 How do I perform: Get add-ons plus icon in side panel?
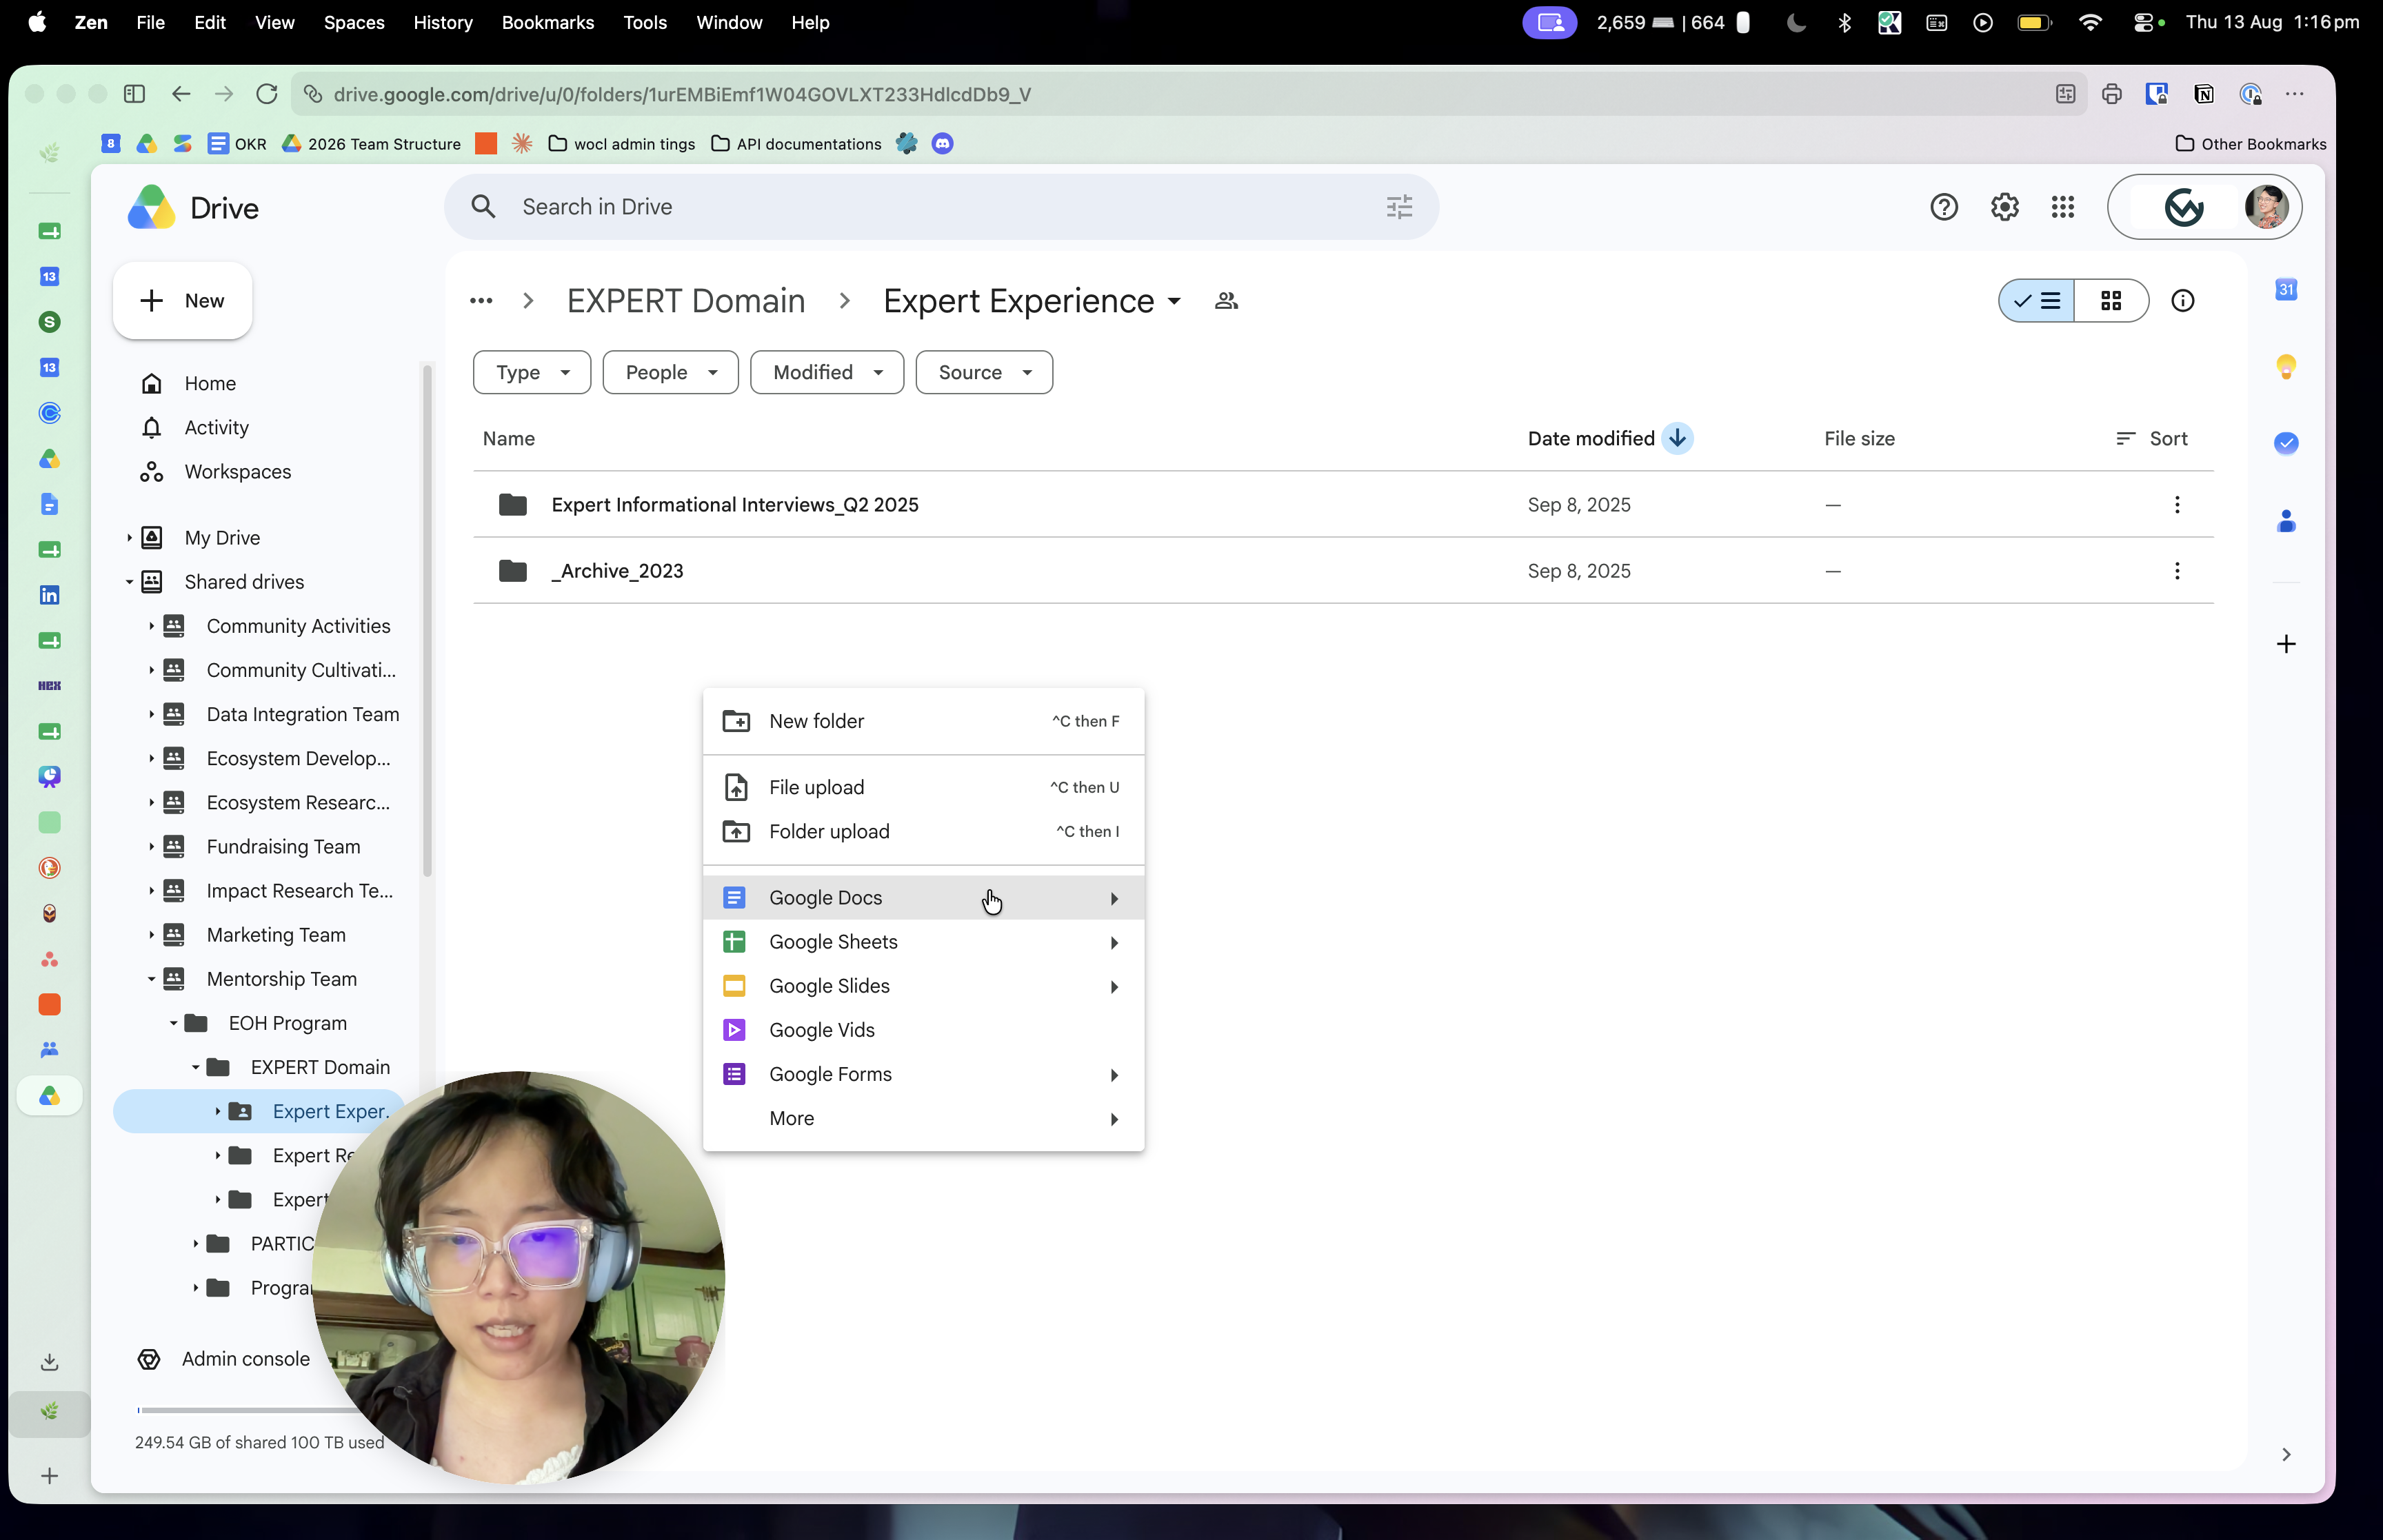pyautogui.click(x=2286, y=644)
